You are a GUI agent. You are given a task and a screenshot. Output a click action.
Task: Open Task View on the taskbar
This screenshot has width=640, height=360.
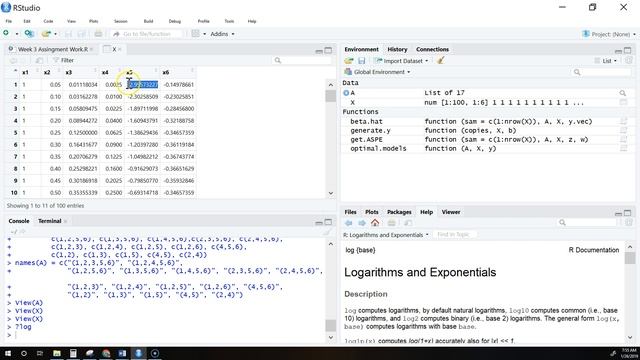click(x=40, y=353)
